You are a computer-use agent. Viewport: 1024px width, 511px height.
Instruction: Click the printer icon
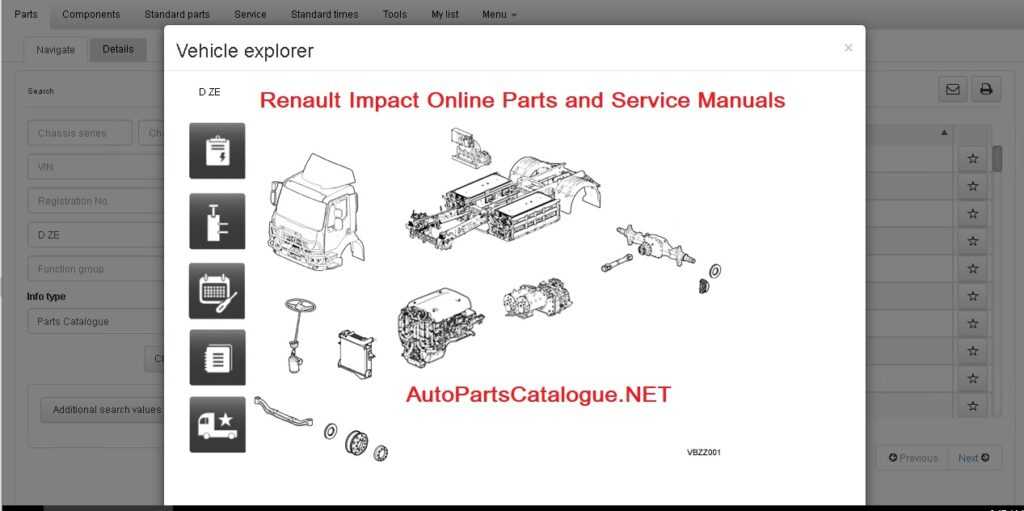point(986,90)
